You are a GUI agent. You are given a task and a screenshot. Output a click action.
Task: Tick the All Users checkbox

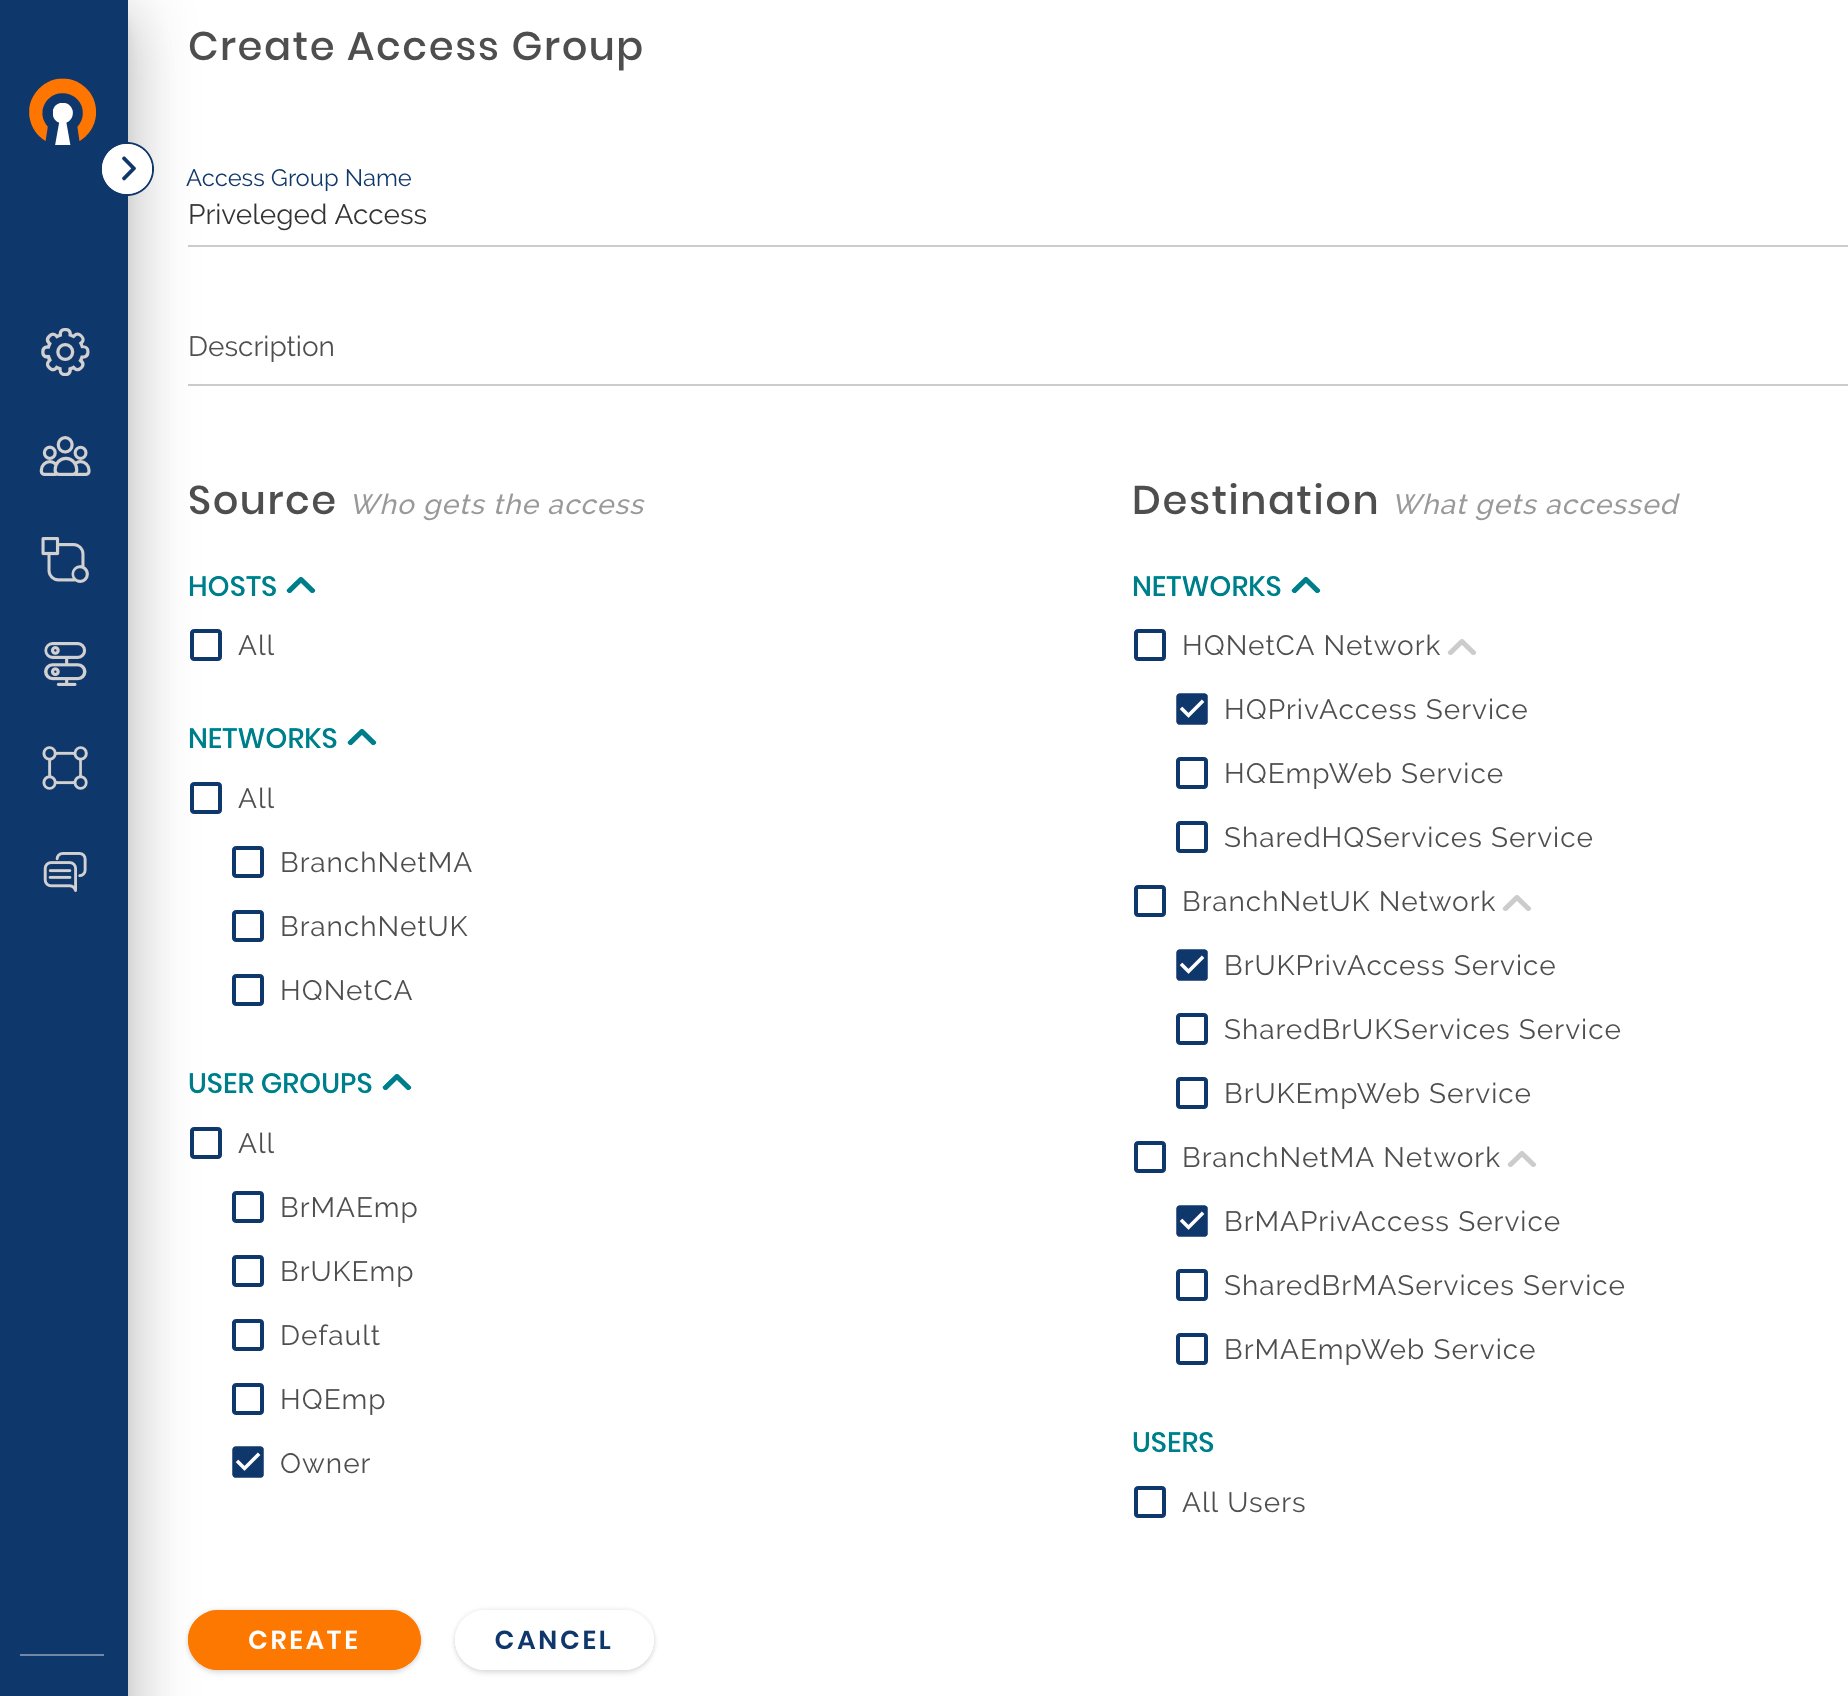click(x=1149, y=1502)
